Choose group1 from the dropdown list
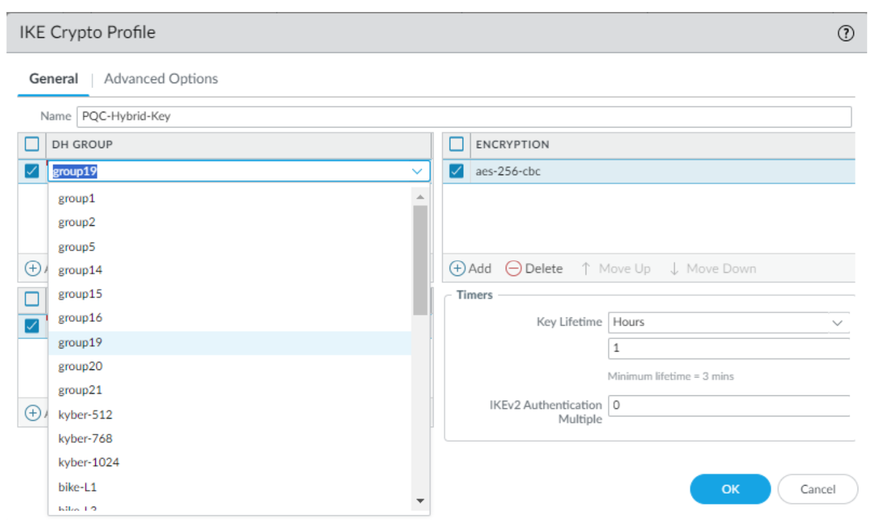The image size is (875, 523). point(229,198)
